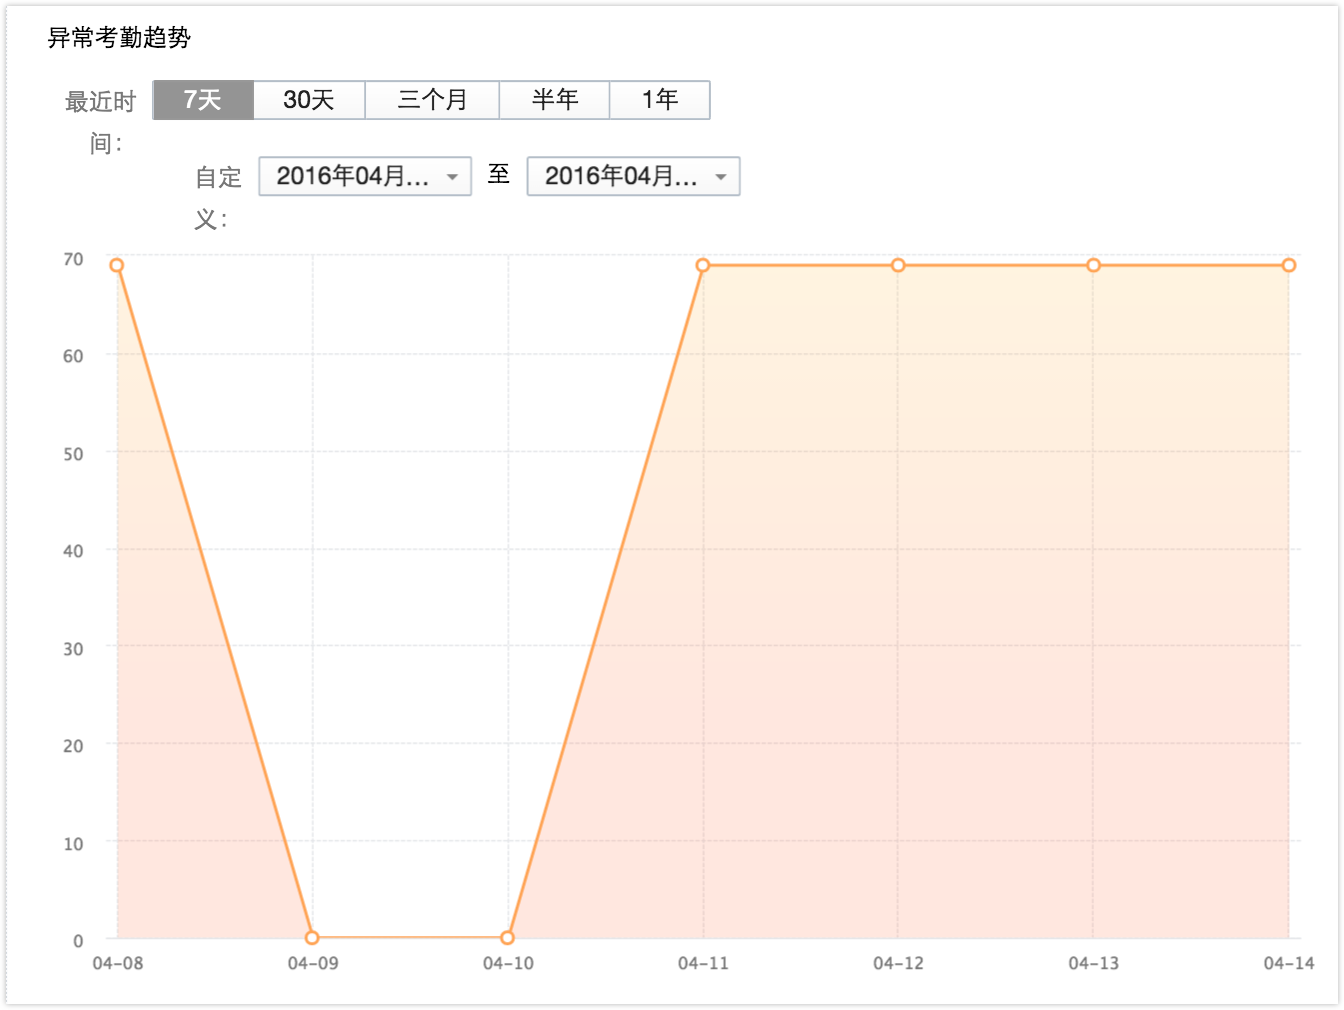Click the 异常考勤趋势 chart title
This screenshot has height=1010, width=1344.
click(x=119, y=38)
